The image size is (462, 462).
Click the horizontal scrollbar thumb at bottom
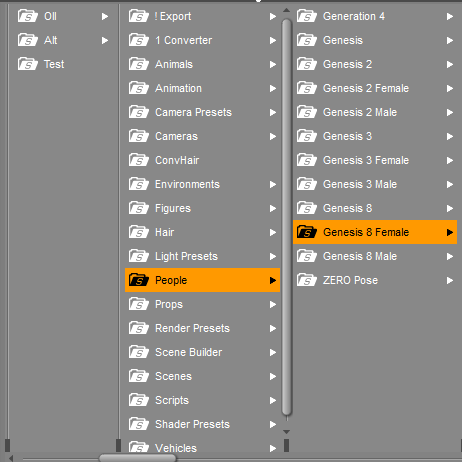(138, 458)
